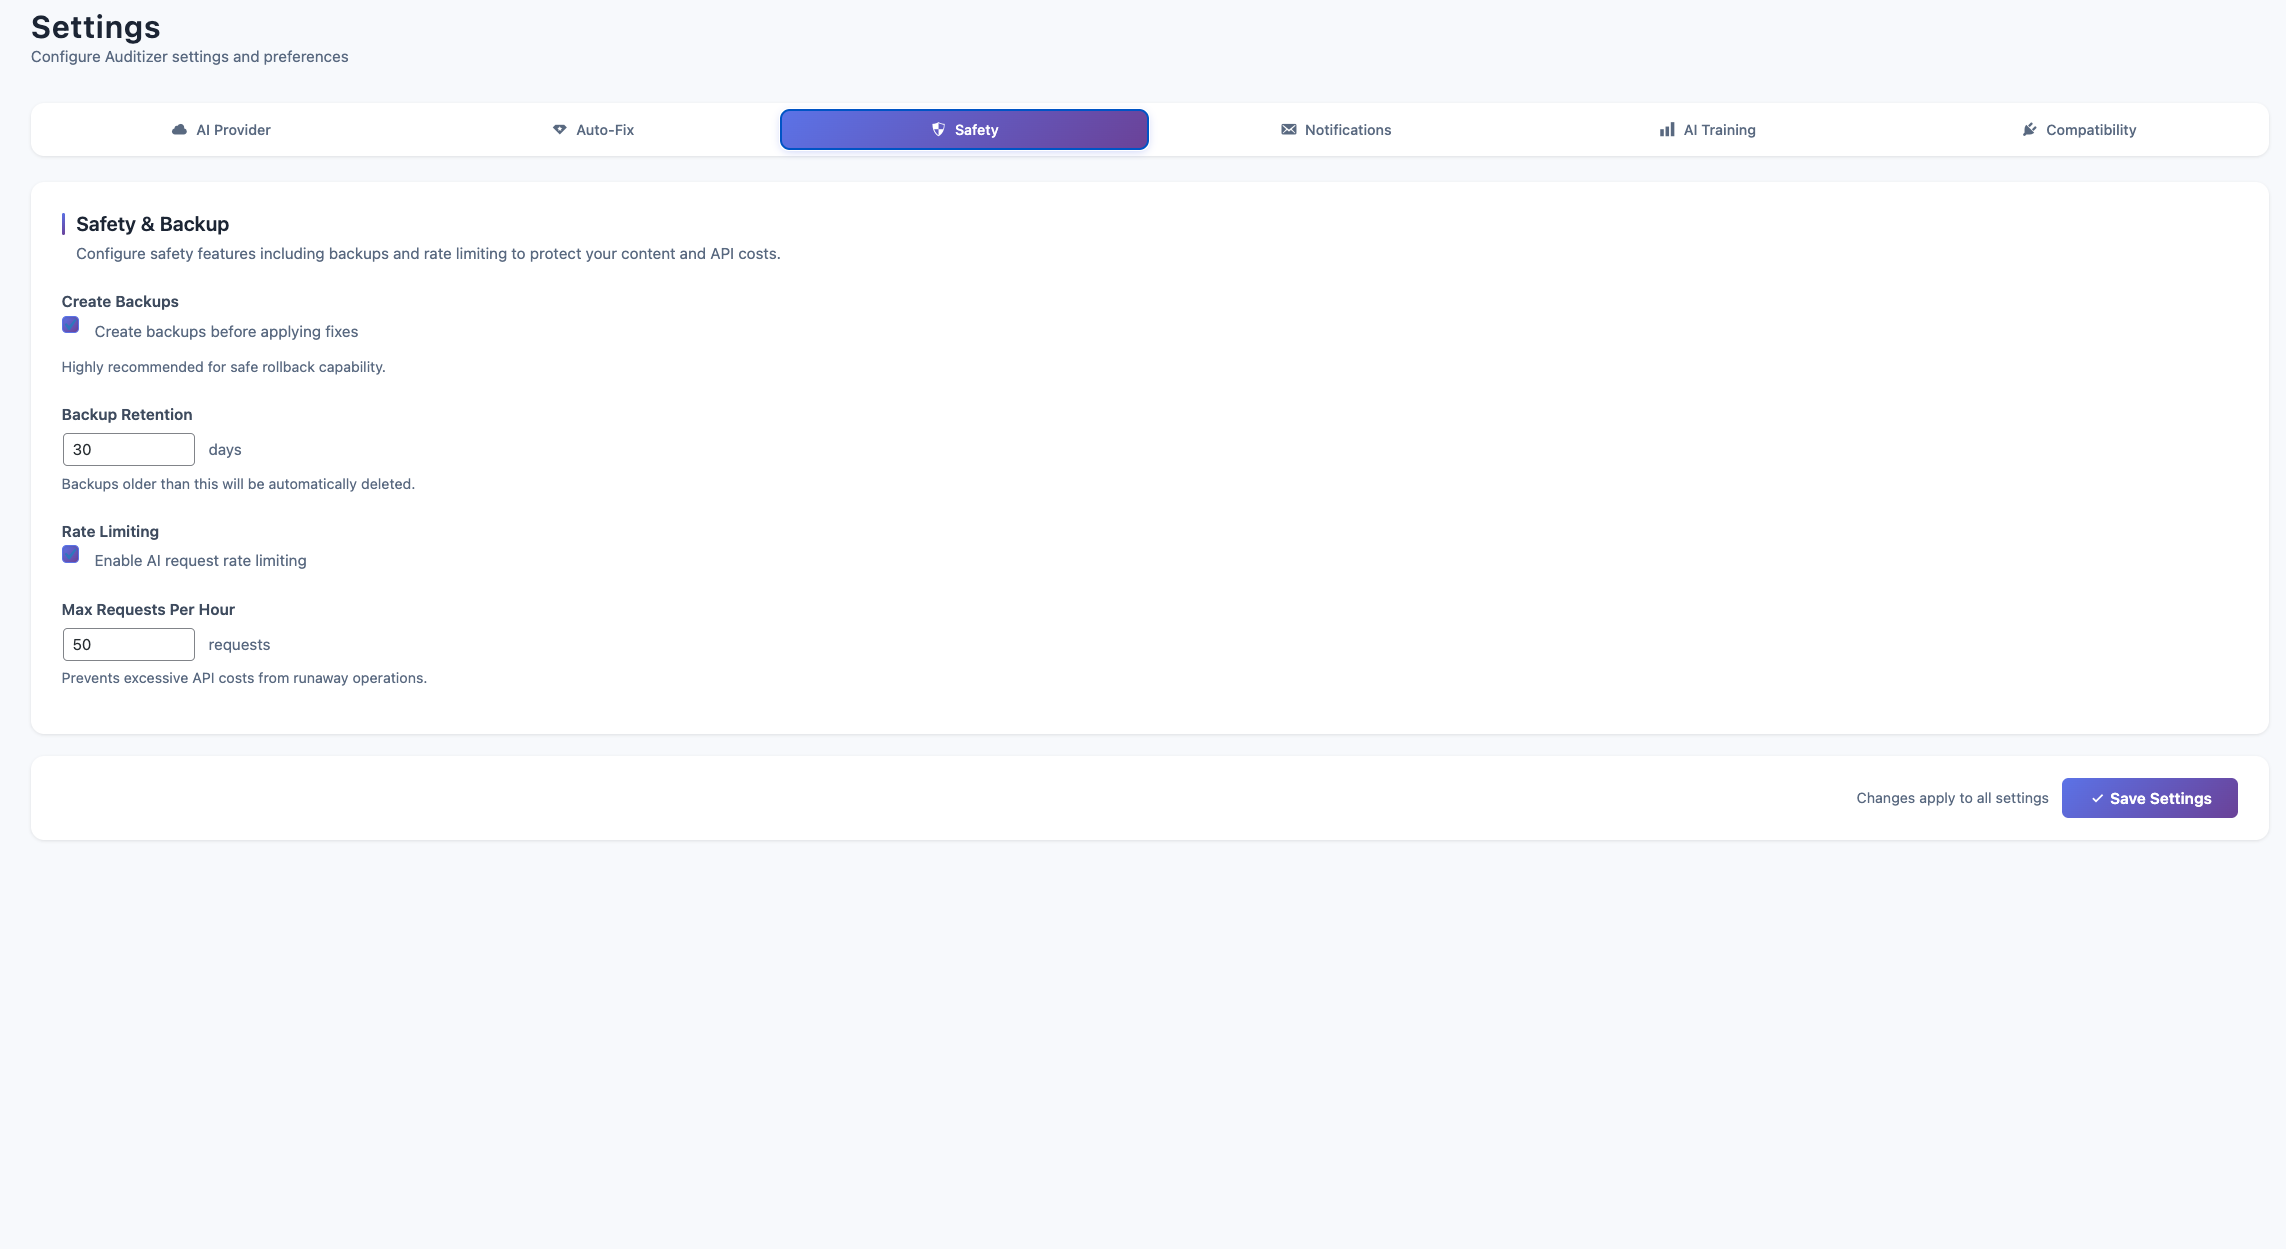Uncheck the Create Backups checkbox
The image size is (2286, 1249).
(x=71, y=325)
